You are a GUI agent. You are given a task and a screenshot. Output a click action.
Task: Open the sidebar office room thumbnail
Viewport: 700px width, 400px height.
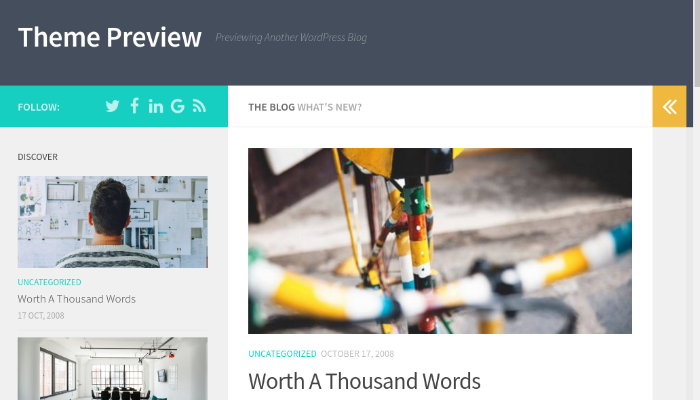point(112,368)
